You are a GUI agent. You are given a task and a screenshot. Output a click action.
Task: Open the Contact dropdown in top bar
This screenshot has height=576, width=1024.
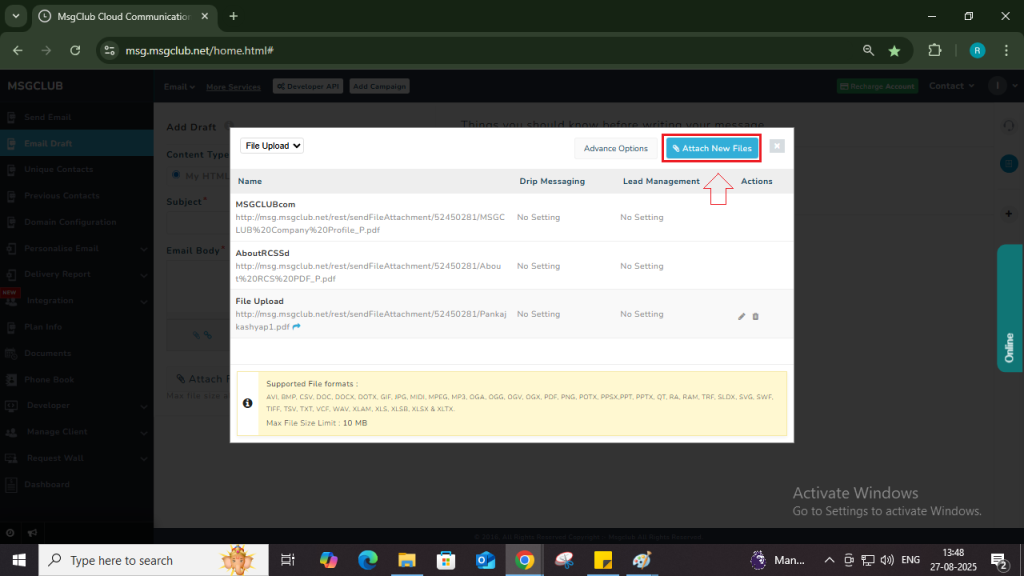952,86
